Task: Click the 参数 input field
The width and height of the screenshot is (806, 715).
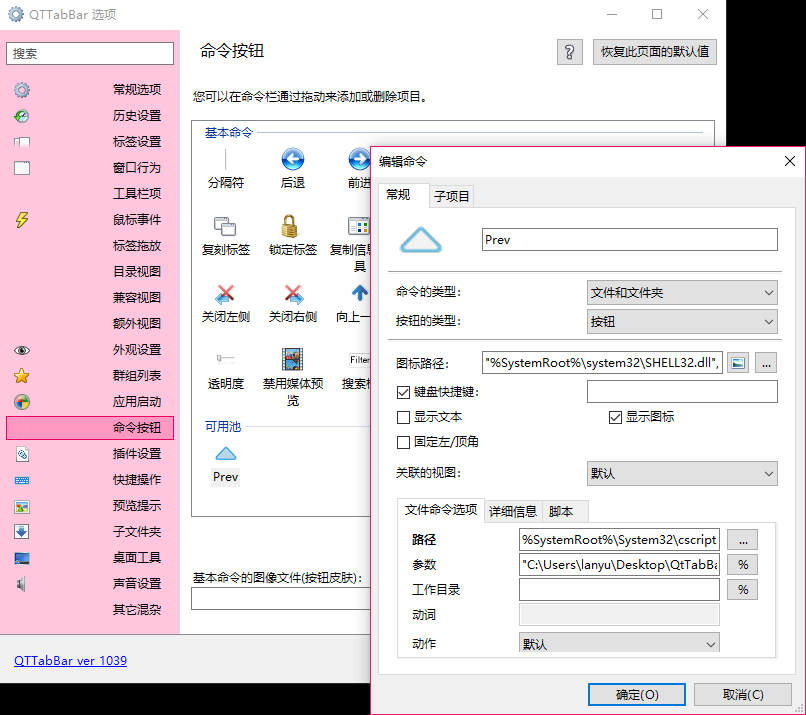Action: pyautogui.click(x=619, y=565)
